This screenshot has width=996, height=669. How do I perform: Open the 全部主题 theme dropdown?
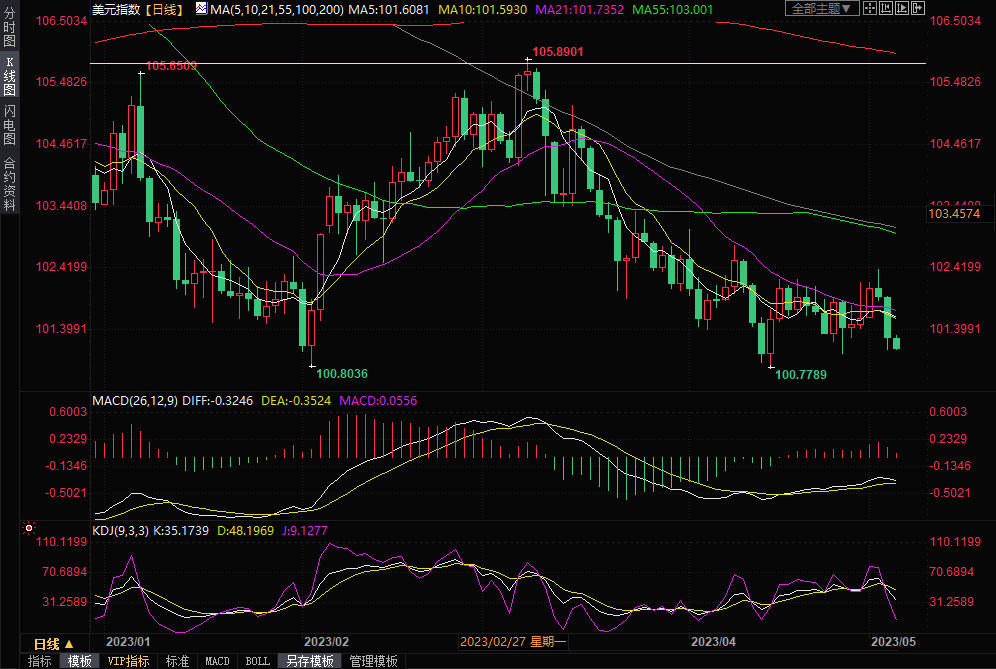point(822,9)
